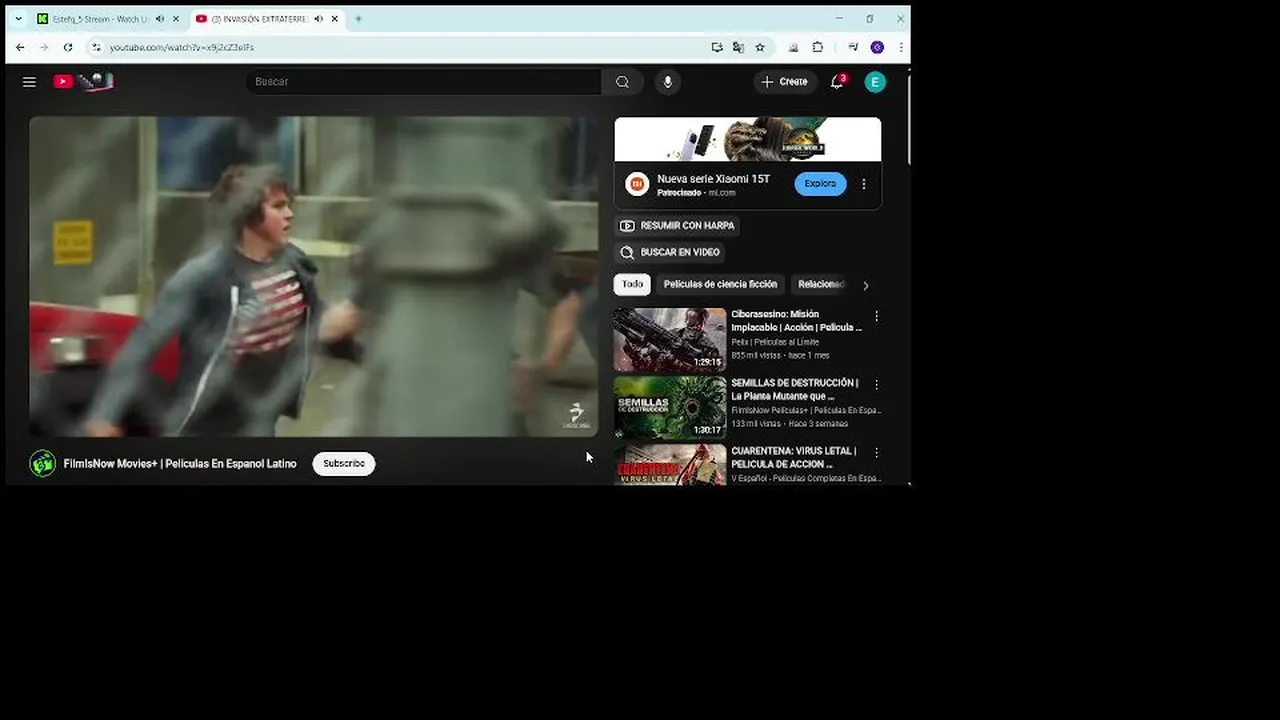This screenshot has width=1280, height=720.
Task: Click the channel watermark in video corner
Action: [x=576, y=415]
